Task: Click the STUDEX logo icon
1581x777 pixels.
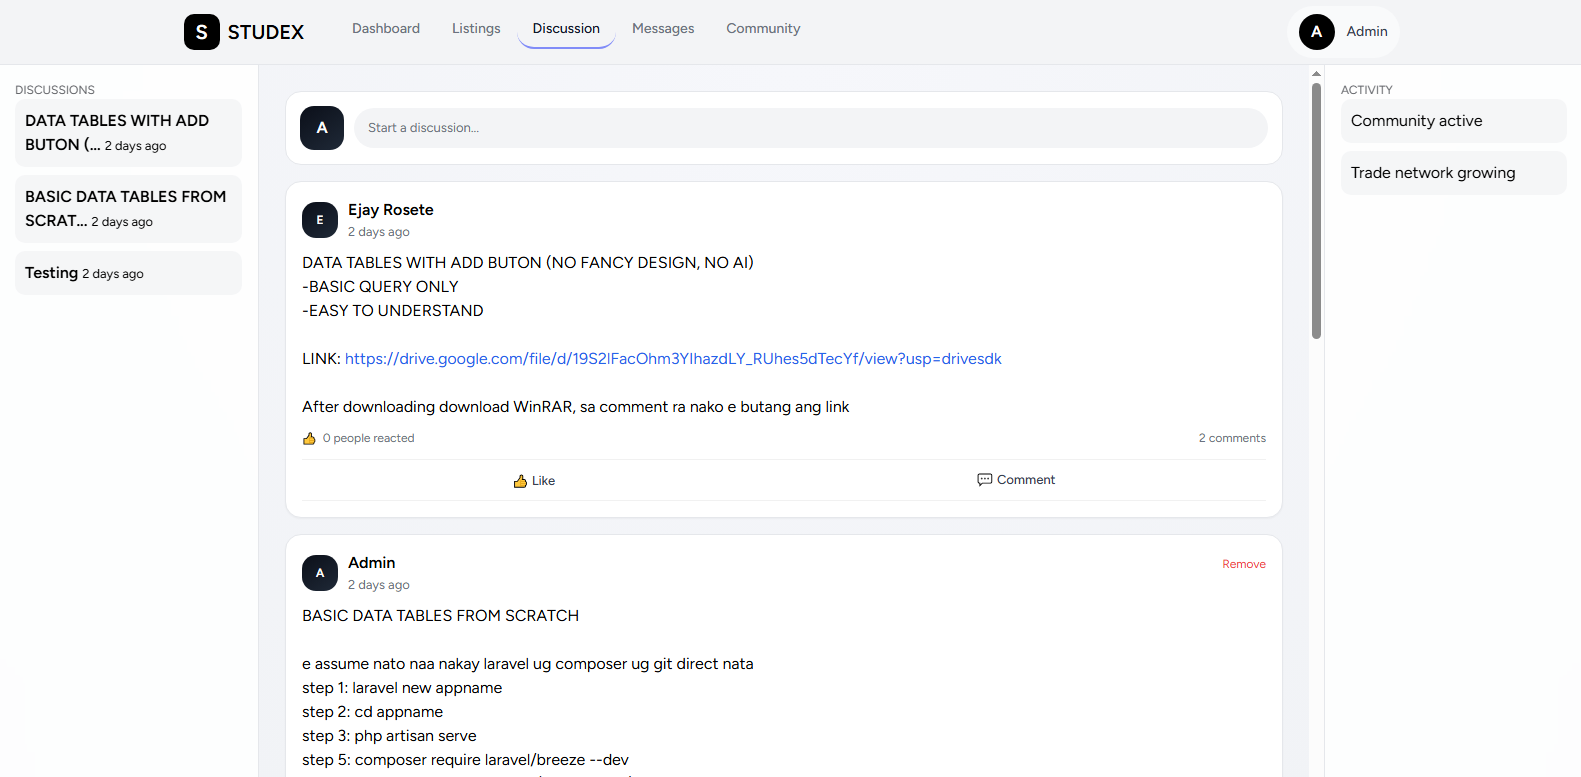Action: (202, 32)
